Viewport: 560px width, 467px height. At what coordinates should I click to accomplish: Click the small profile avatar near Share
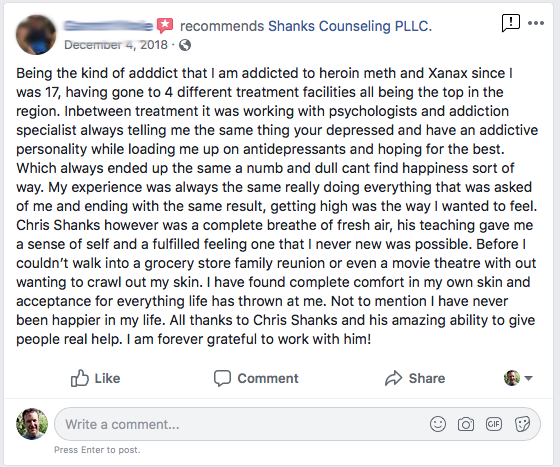(x=511, y=378)
